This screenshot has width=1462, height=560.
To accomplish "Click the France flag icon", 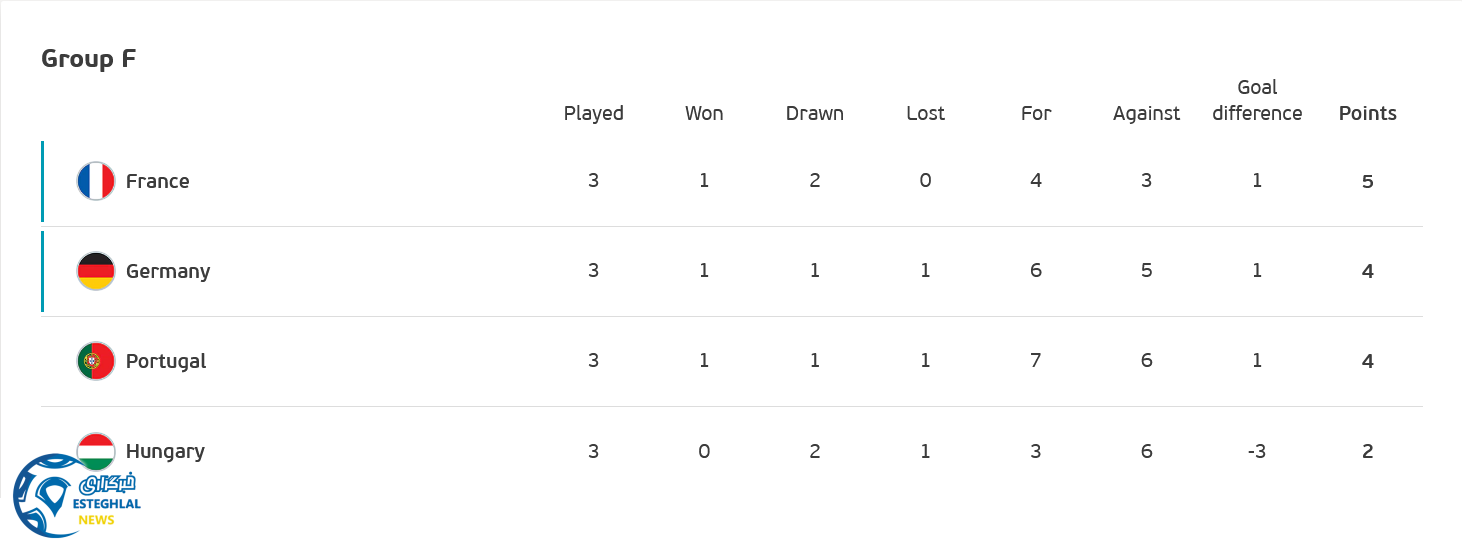I will coord(96,181).
